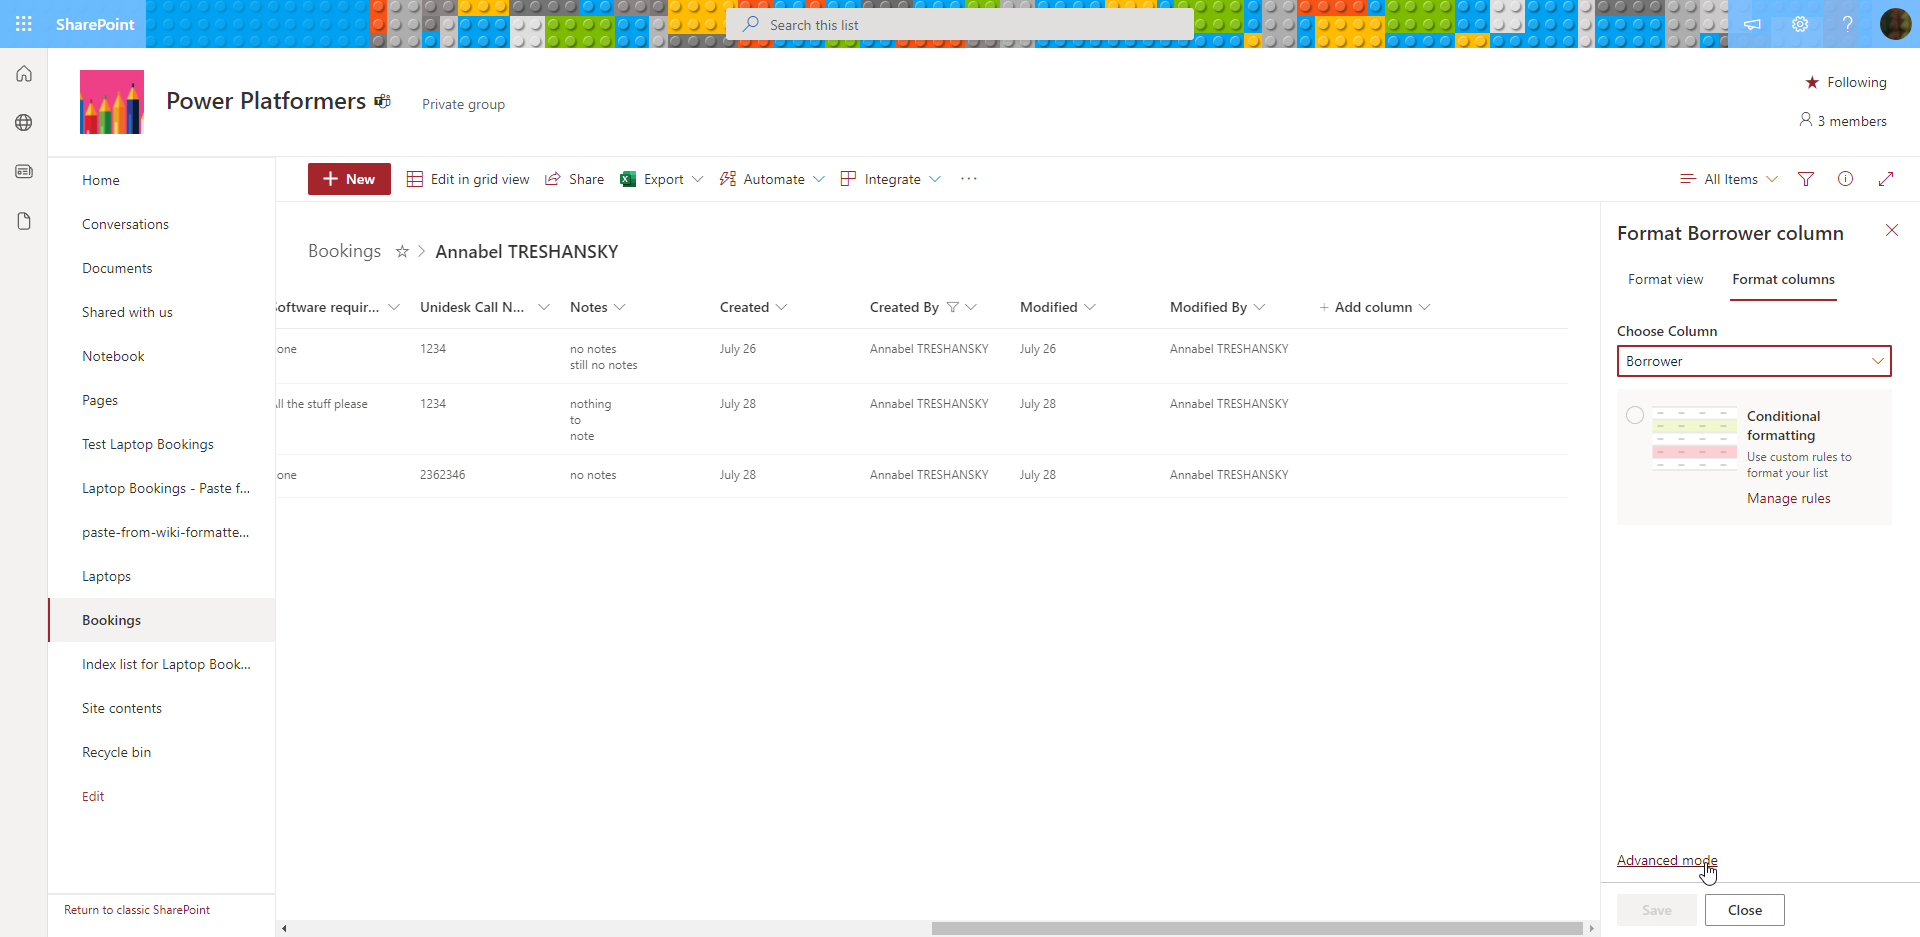Click the horizontal scrollbar thumb
This screenshot has width=1920, height=937.
tap(1256, 928)
